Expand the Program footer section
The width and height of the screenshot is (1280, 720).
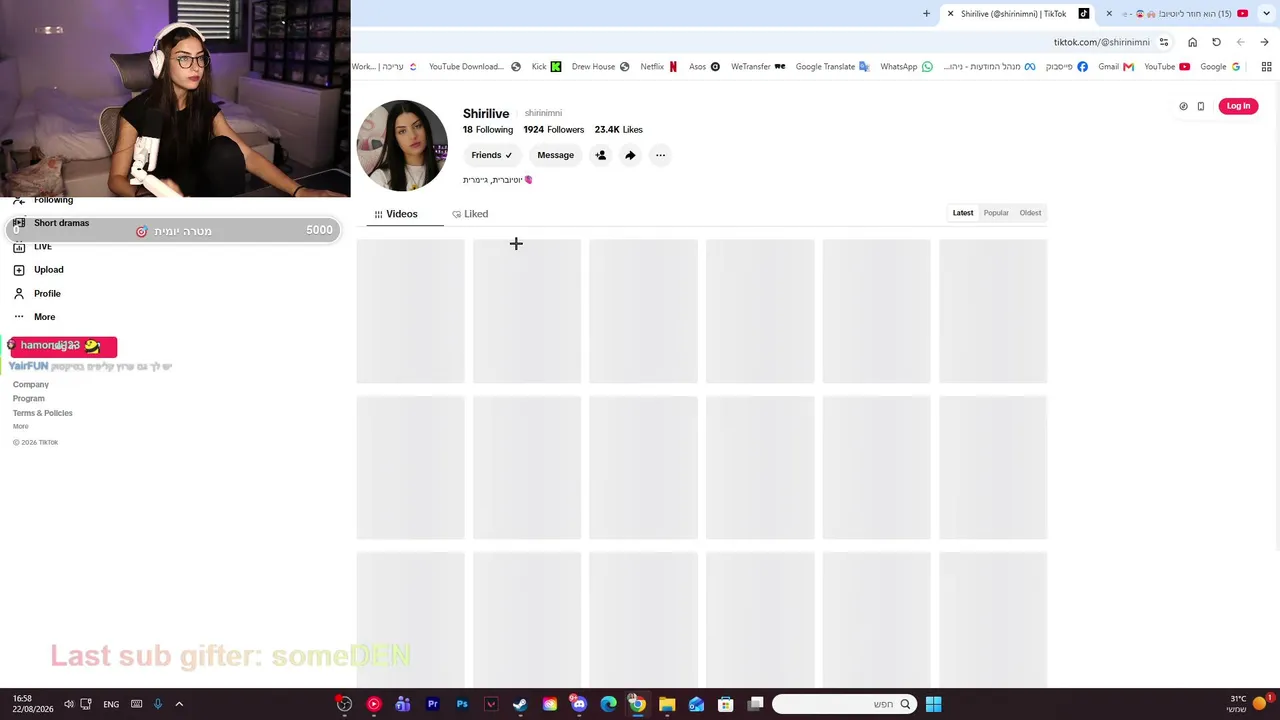point(29,399)
